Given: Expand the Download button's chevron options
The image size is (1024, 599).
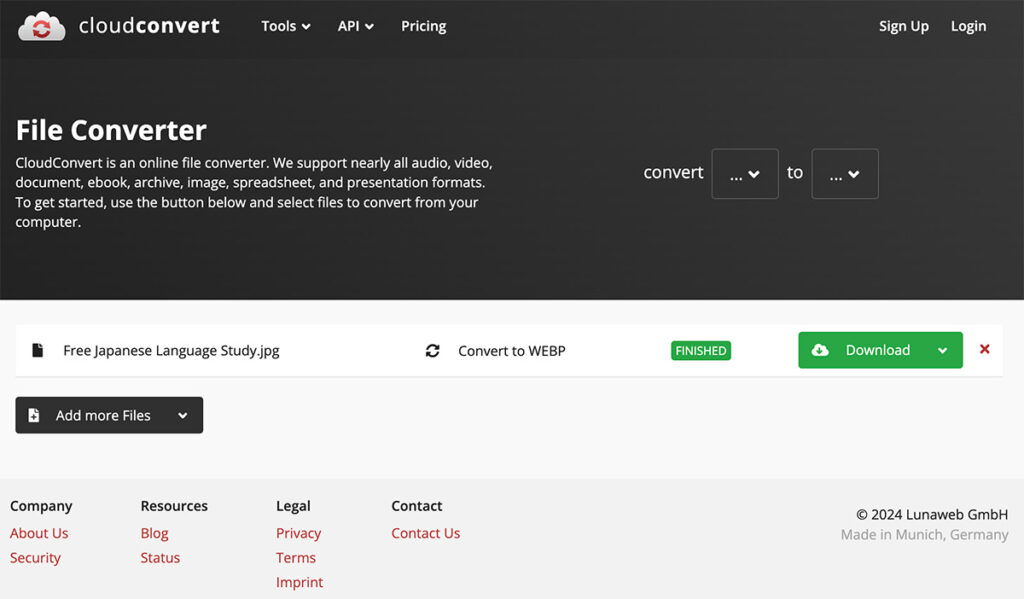Looking at the screenshot, I should point(941,350).
